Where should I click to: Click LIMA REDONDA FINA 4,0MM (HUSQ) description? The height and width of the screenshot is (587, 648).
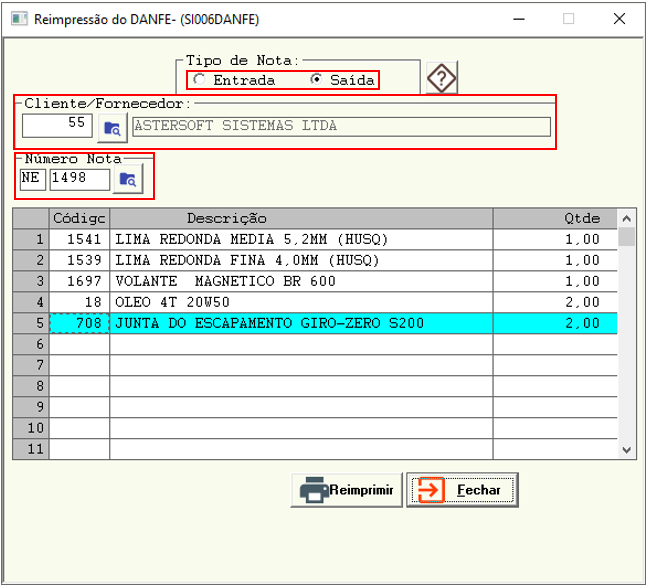point(301,260)
